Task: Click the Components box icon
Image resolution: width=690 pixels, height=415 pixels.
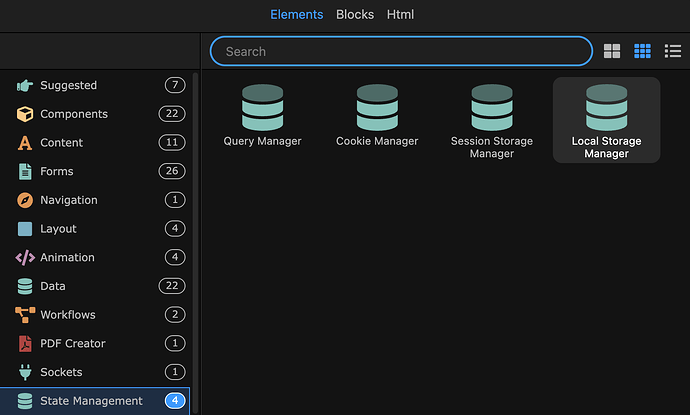Action: [x=25, y=114]
